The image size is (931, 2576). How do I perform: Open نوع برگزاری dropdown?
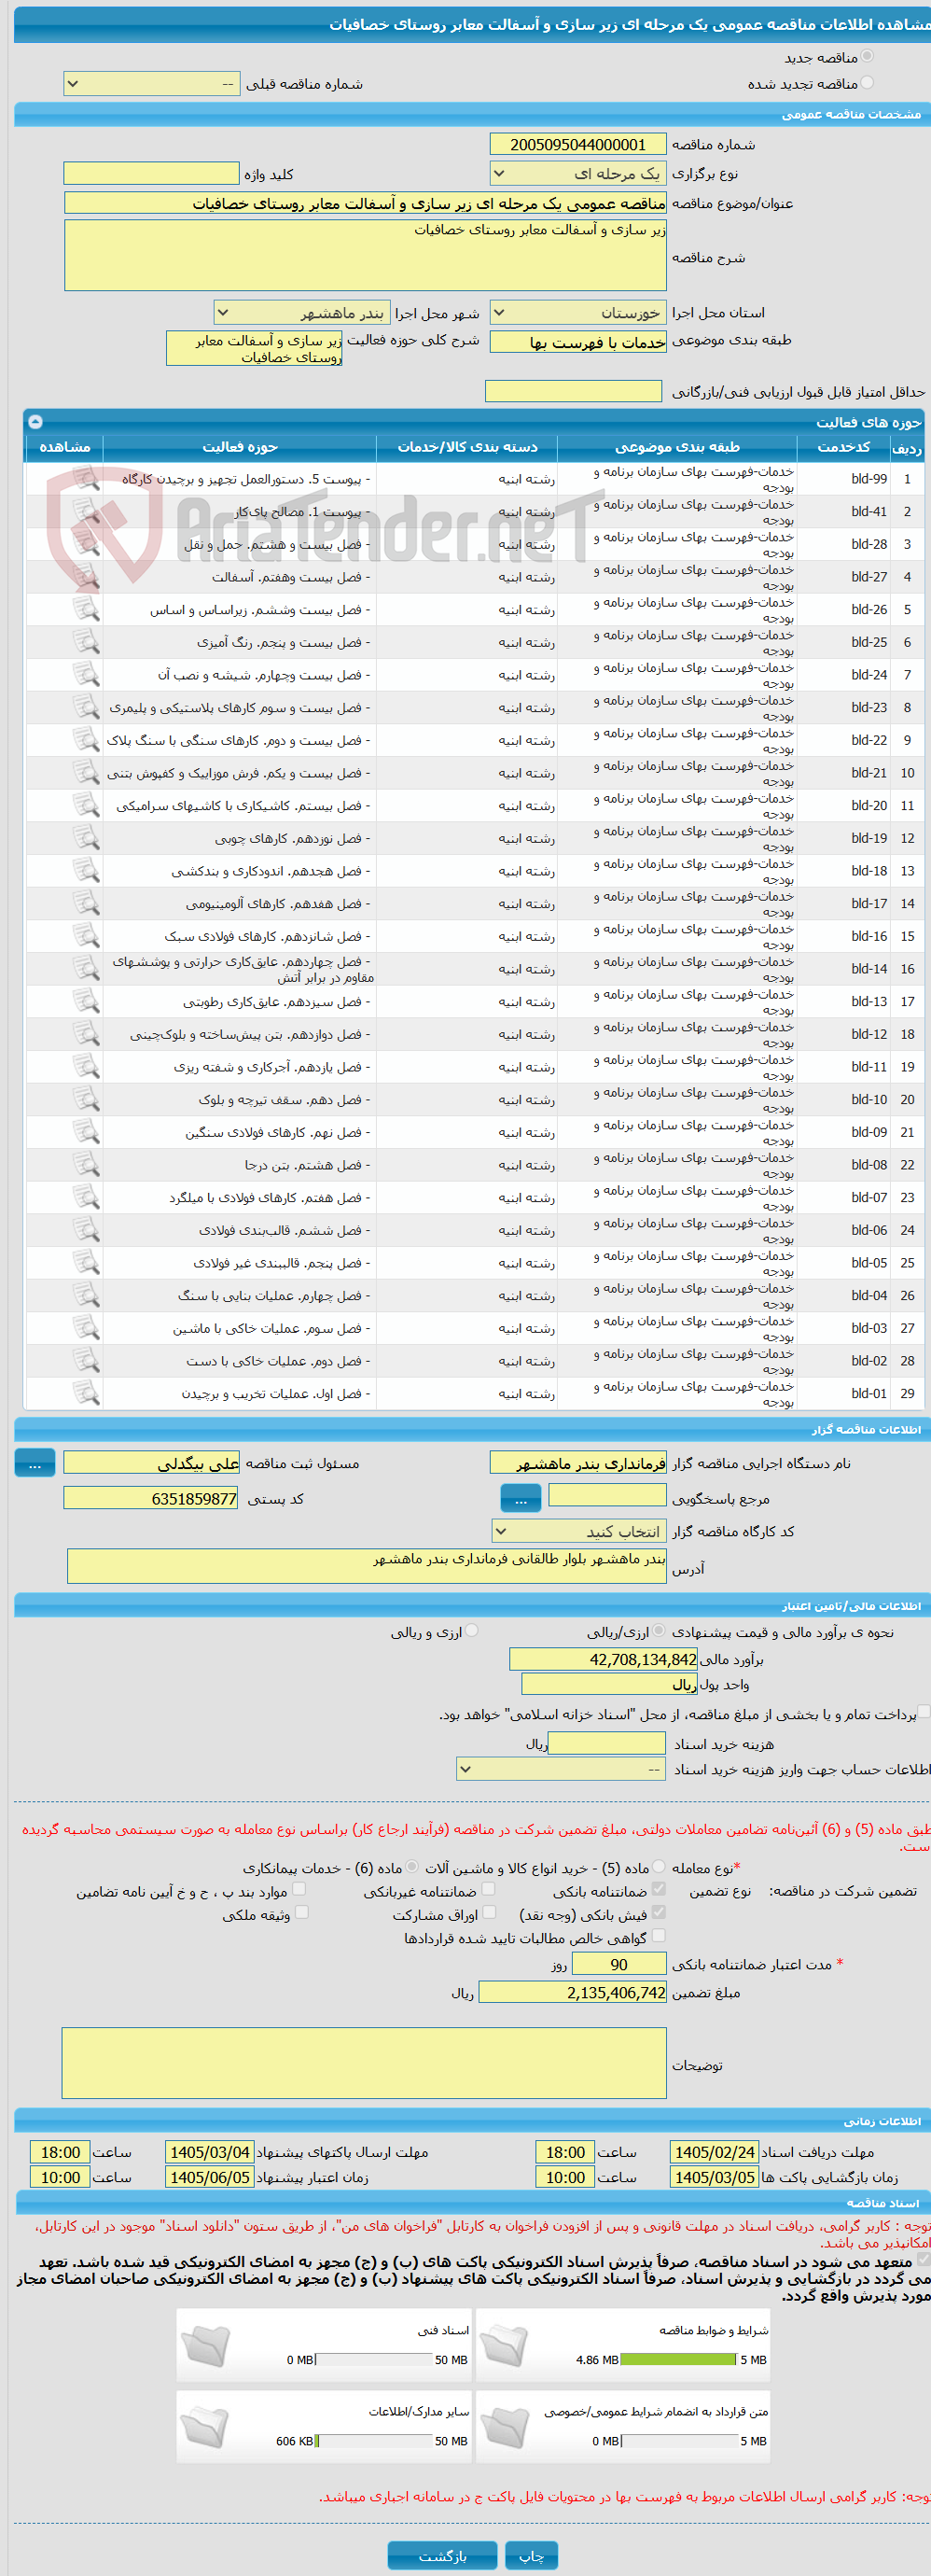578,174
